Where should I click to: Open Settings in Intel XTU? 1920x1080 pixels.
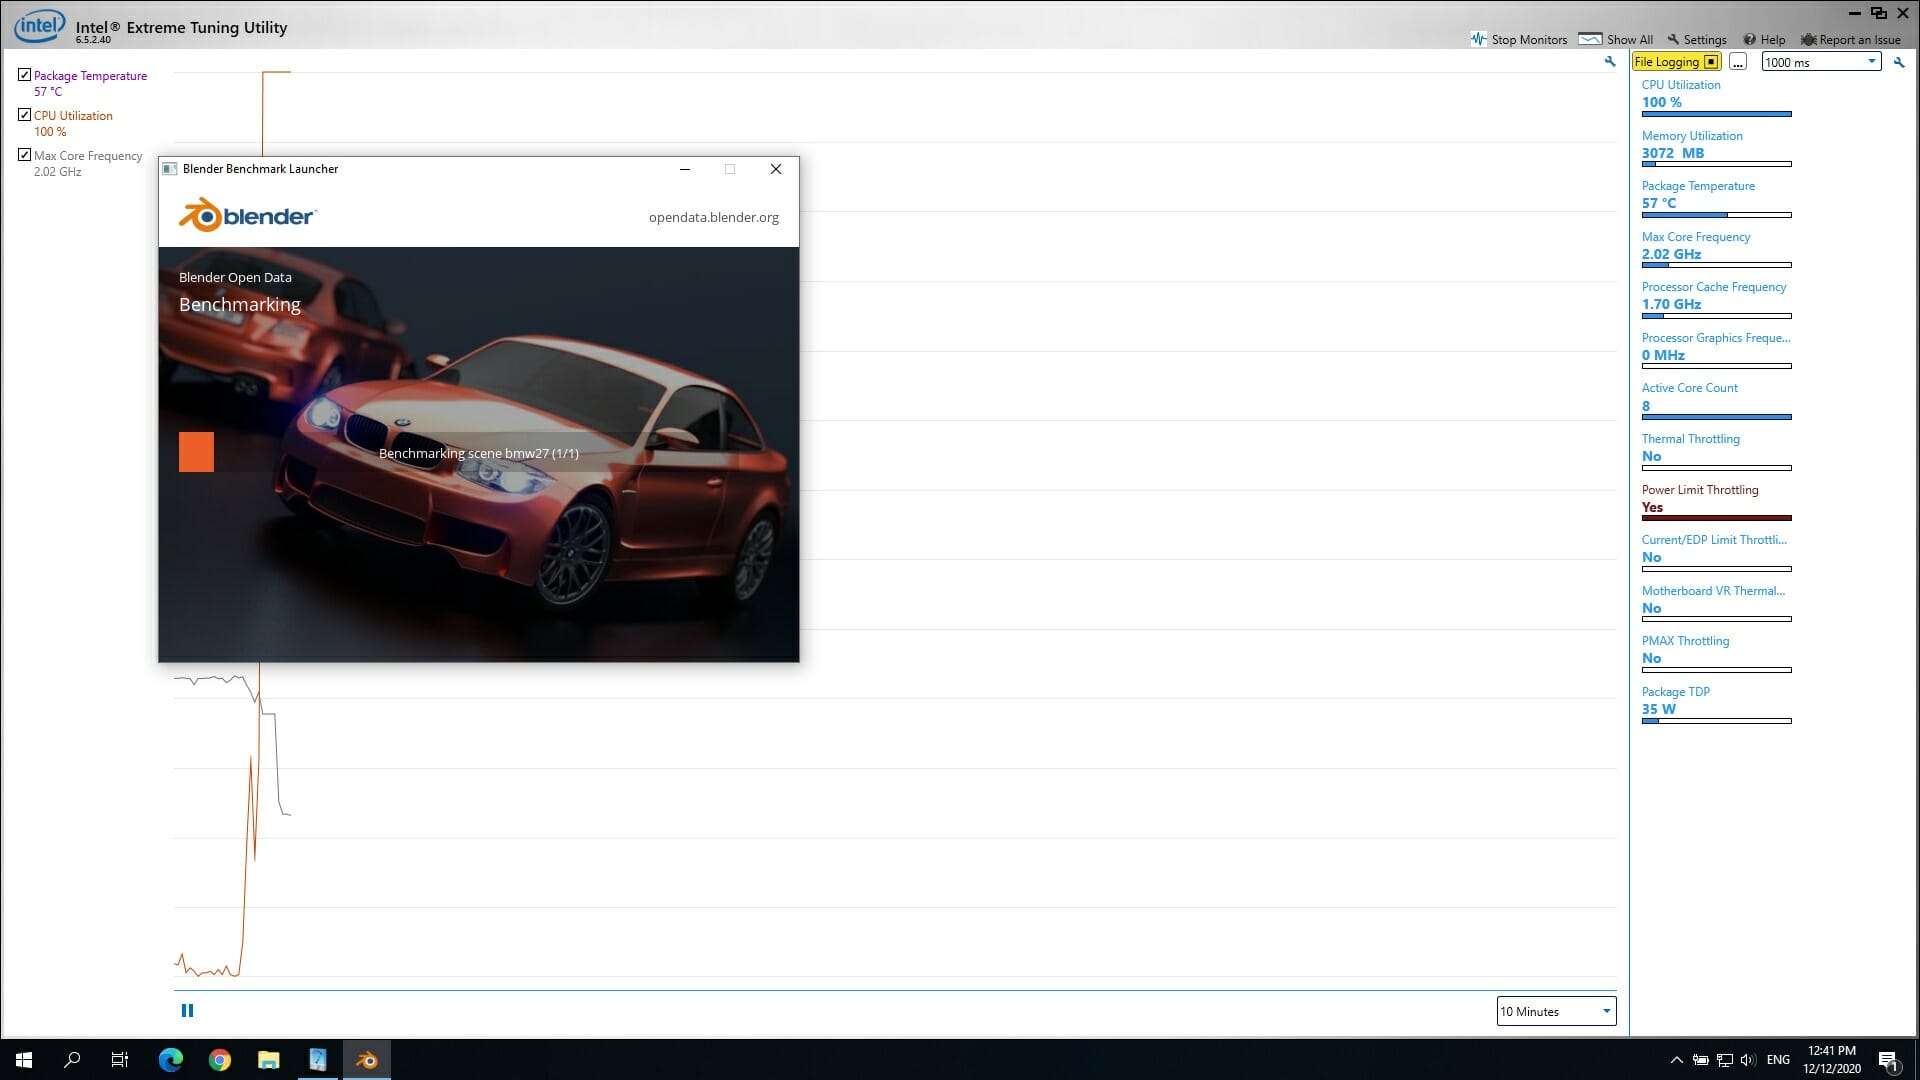(1697, 39)
